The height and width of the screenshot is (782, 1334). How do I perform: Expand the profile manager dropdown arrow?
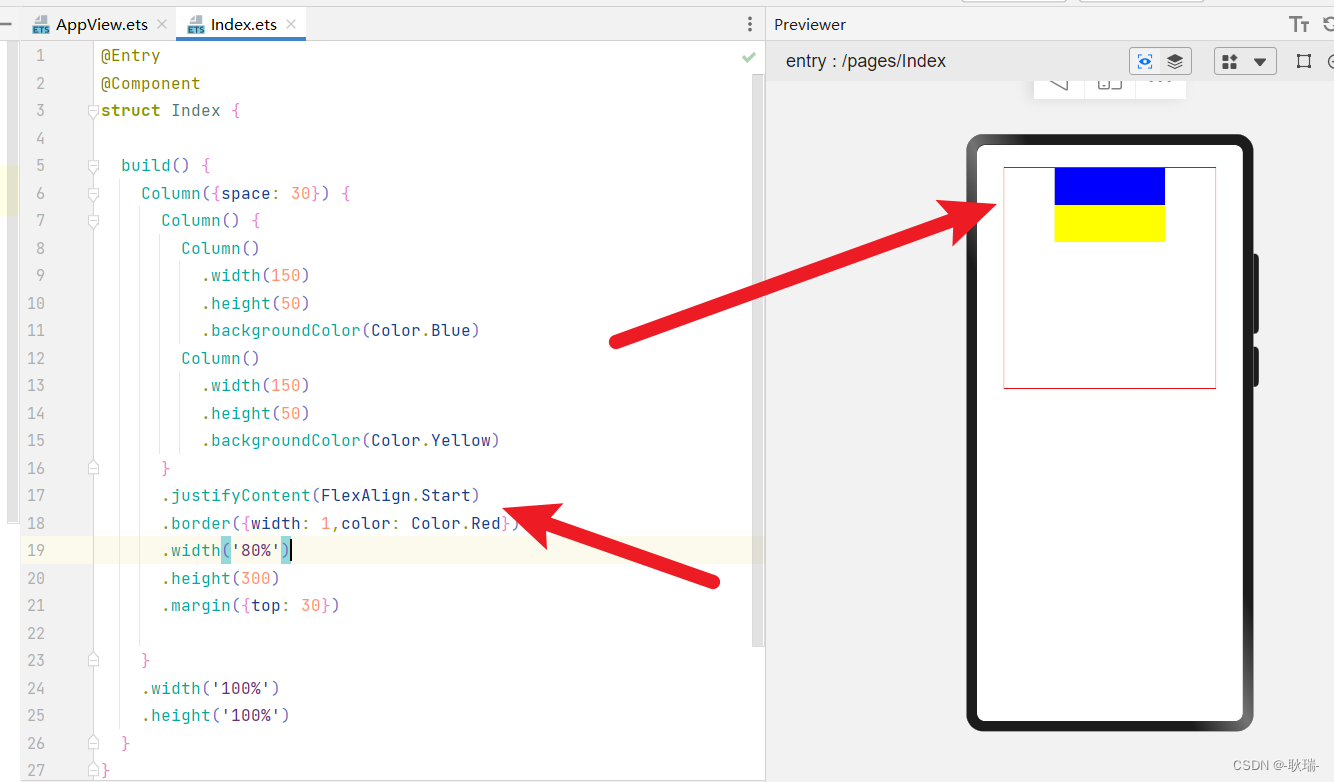(1260, 62)
